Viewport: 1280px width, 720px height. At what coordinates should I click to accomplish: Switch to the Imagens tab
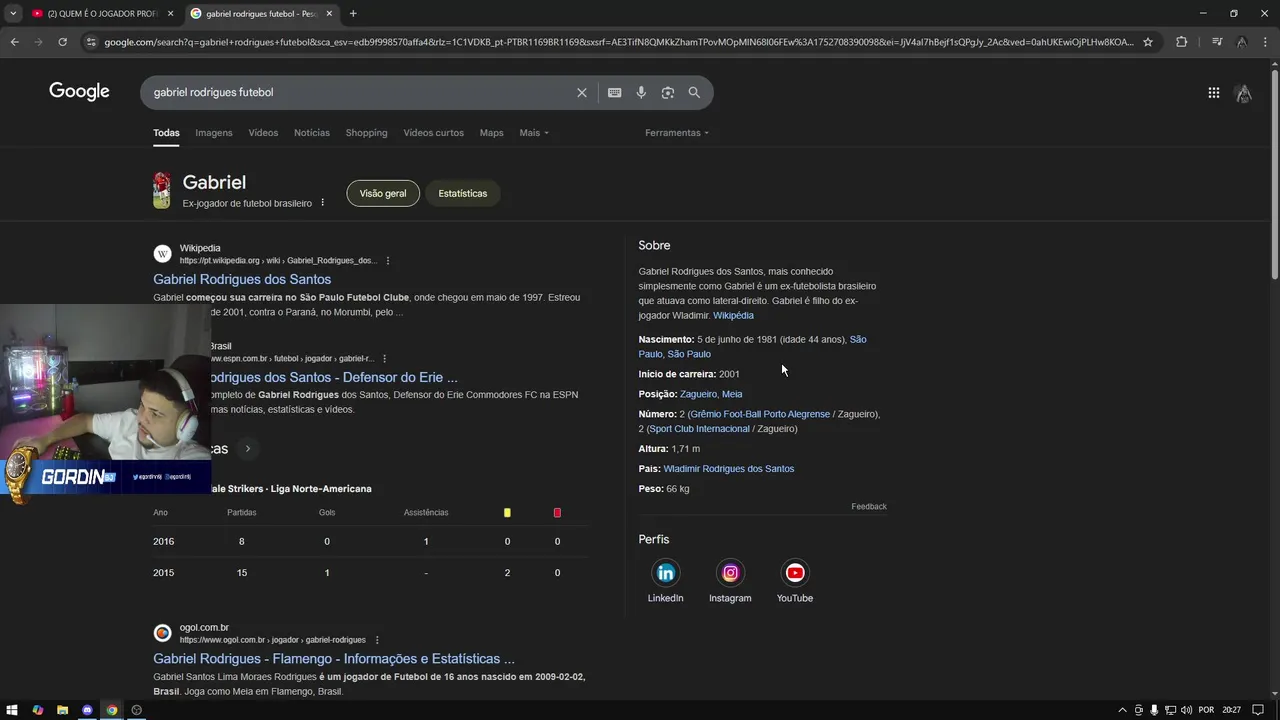pyautogui.click(x=214, y=133)
